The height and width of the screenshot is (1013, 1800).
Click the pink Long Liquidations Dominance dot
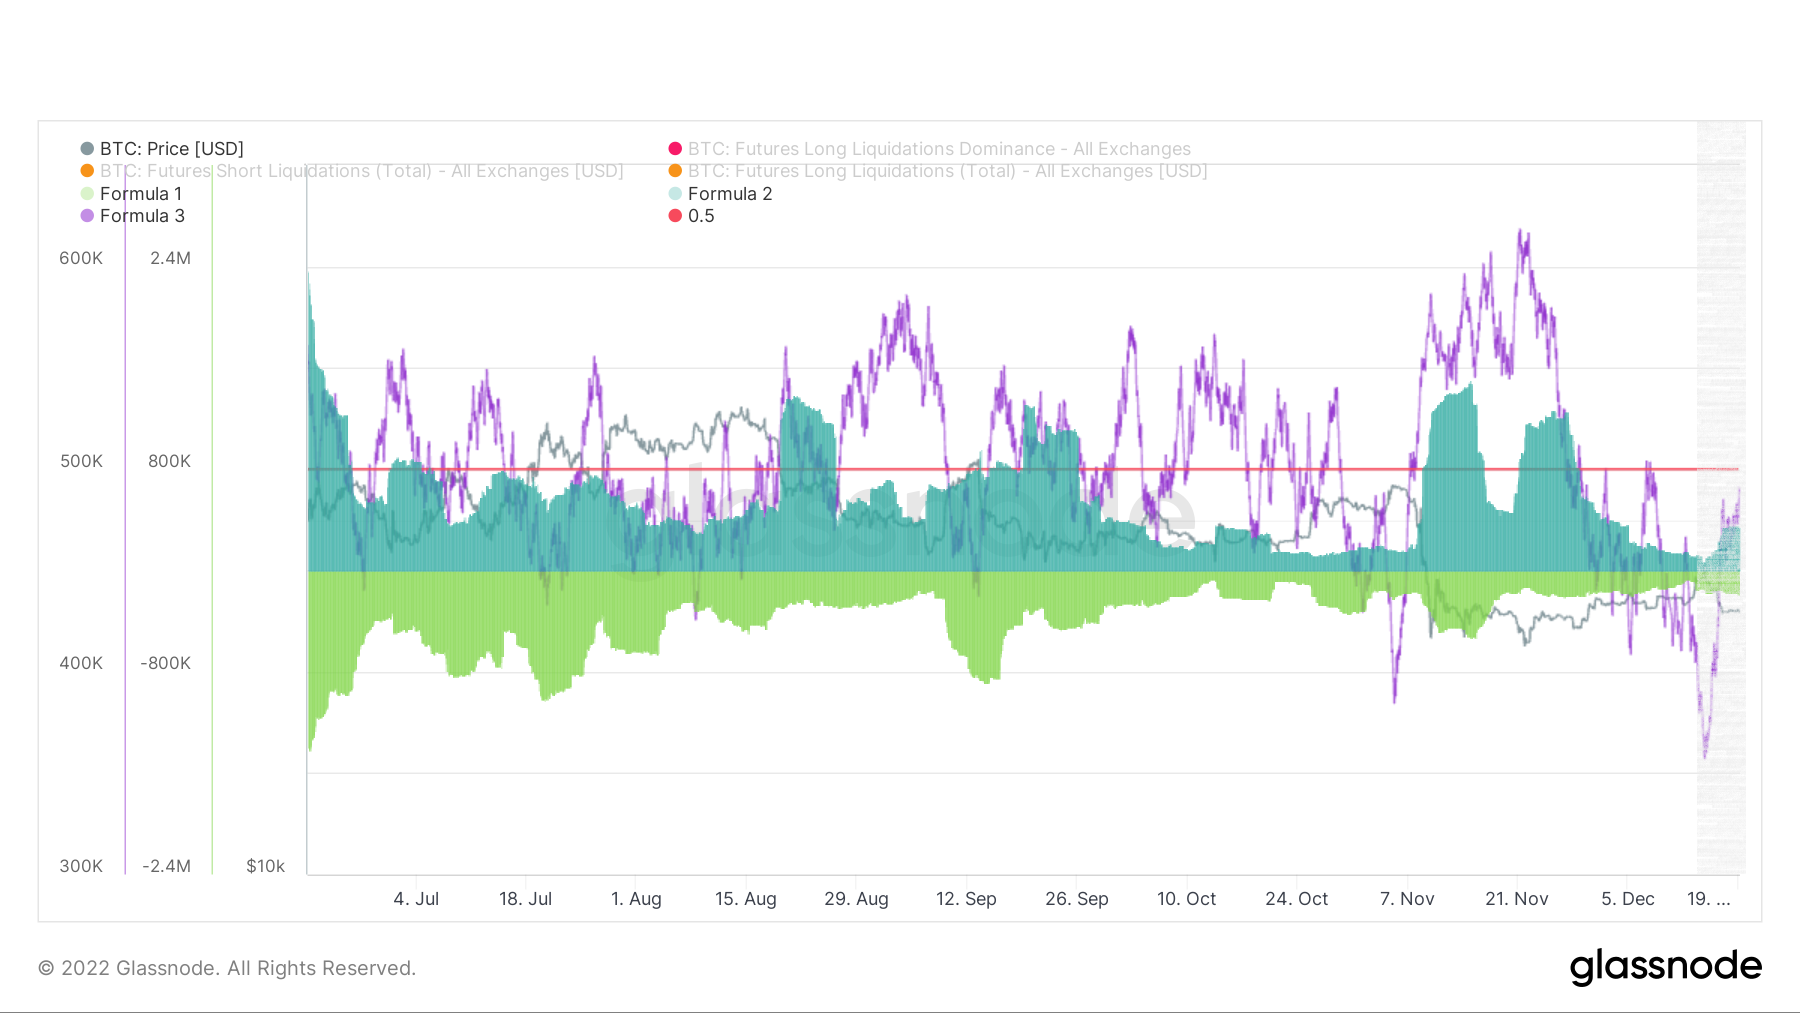point(675,149)
